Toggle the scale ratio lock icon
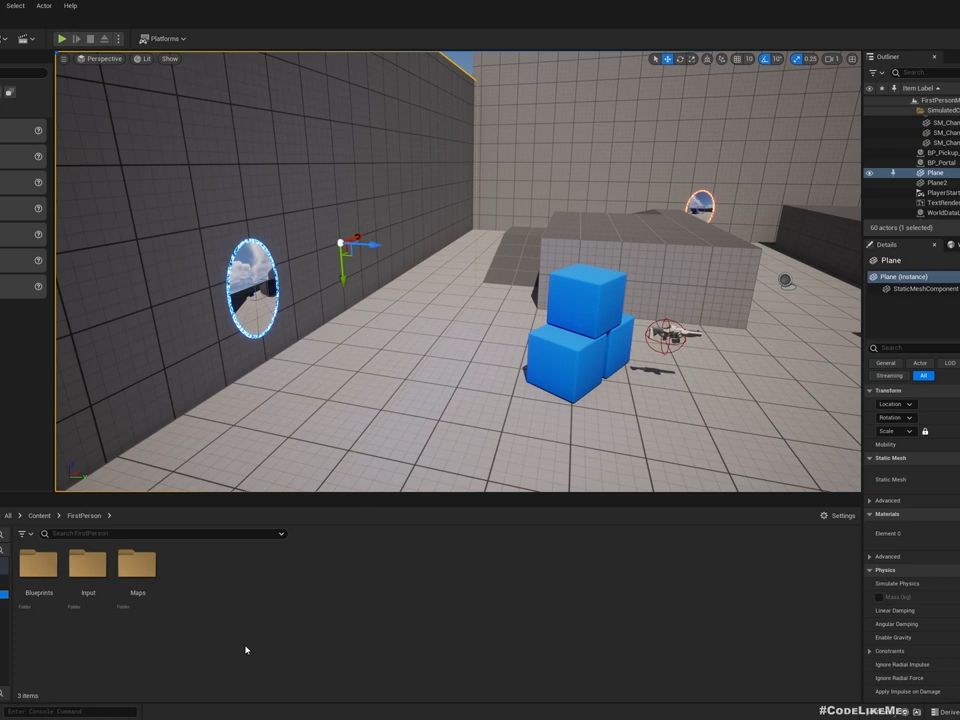 point(925,432)
